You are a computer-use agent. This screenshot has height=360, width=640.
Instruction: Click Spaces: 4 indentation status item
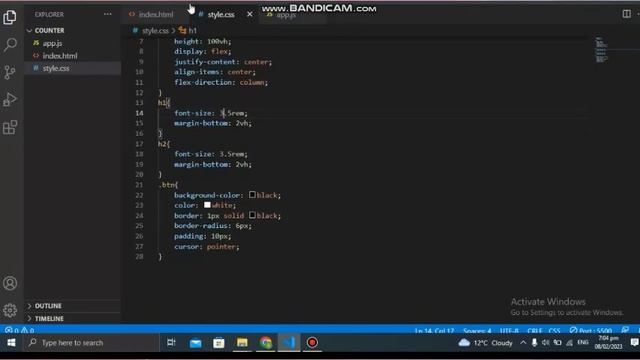pos(477,331)
